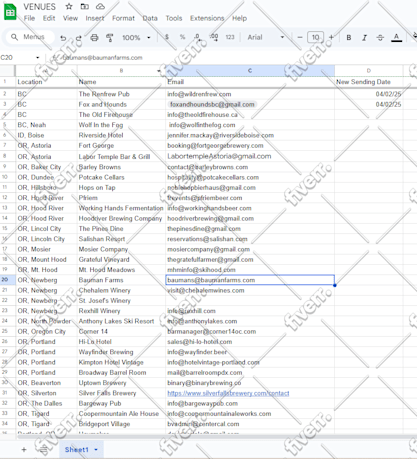This screenshot has width=417, height=459.
Task: Select column C header
Action: 250,71
